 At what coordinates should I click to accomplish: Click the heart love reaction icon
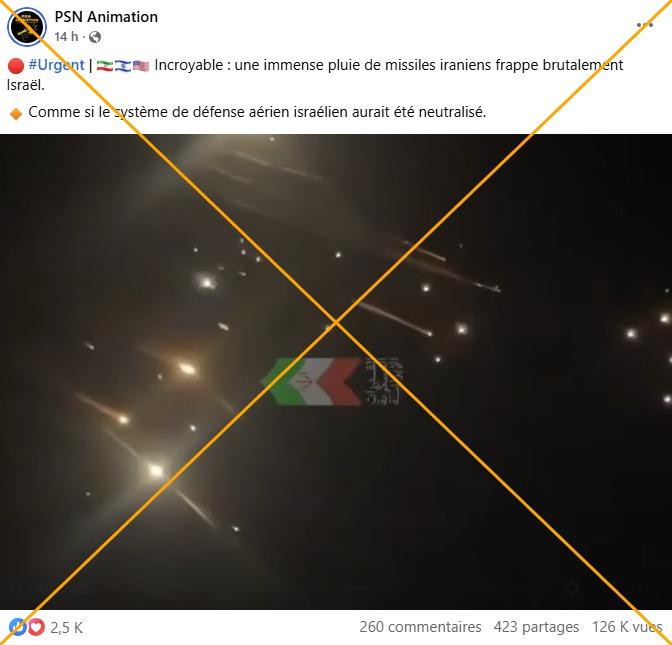click(36, 627)
